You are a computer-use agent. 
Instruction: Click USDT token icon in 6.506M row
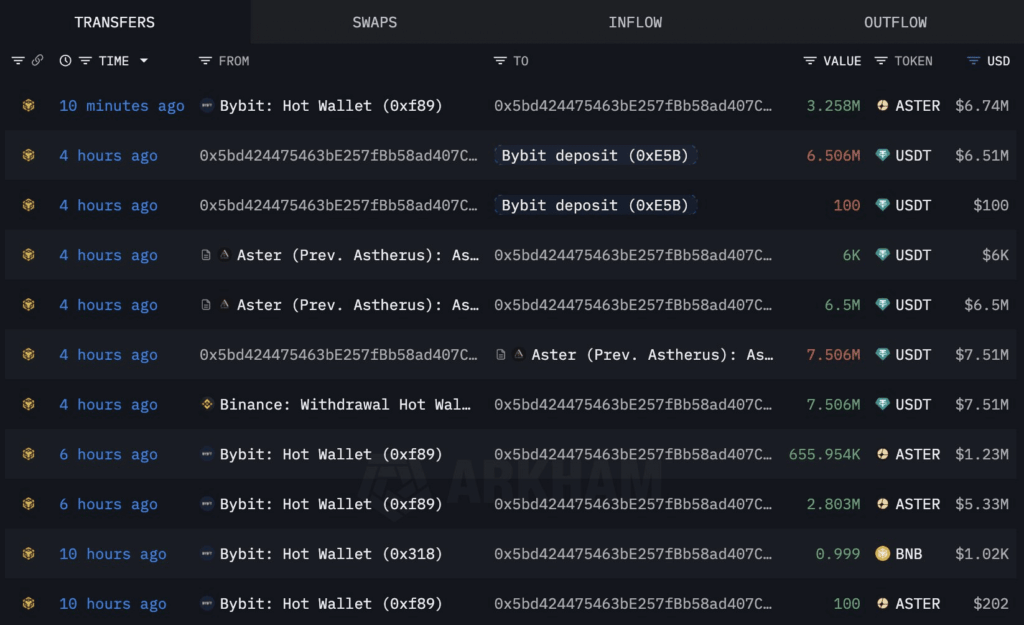point(882,156)
